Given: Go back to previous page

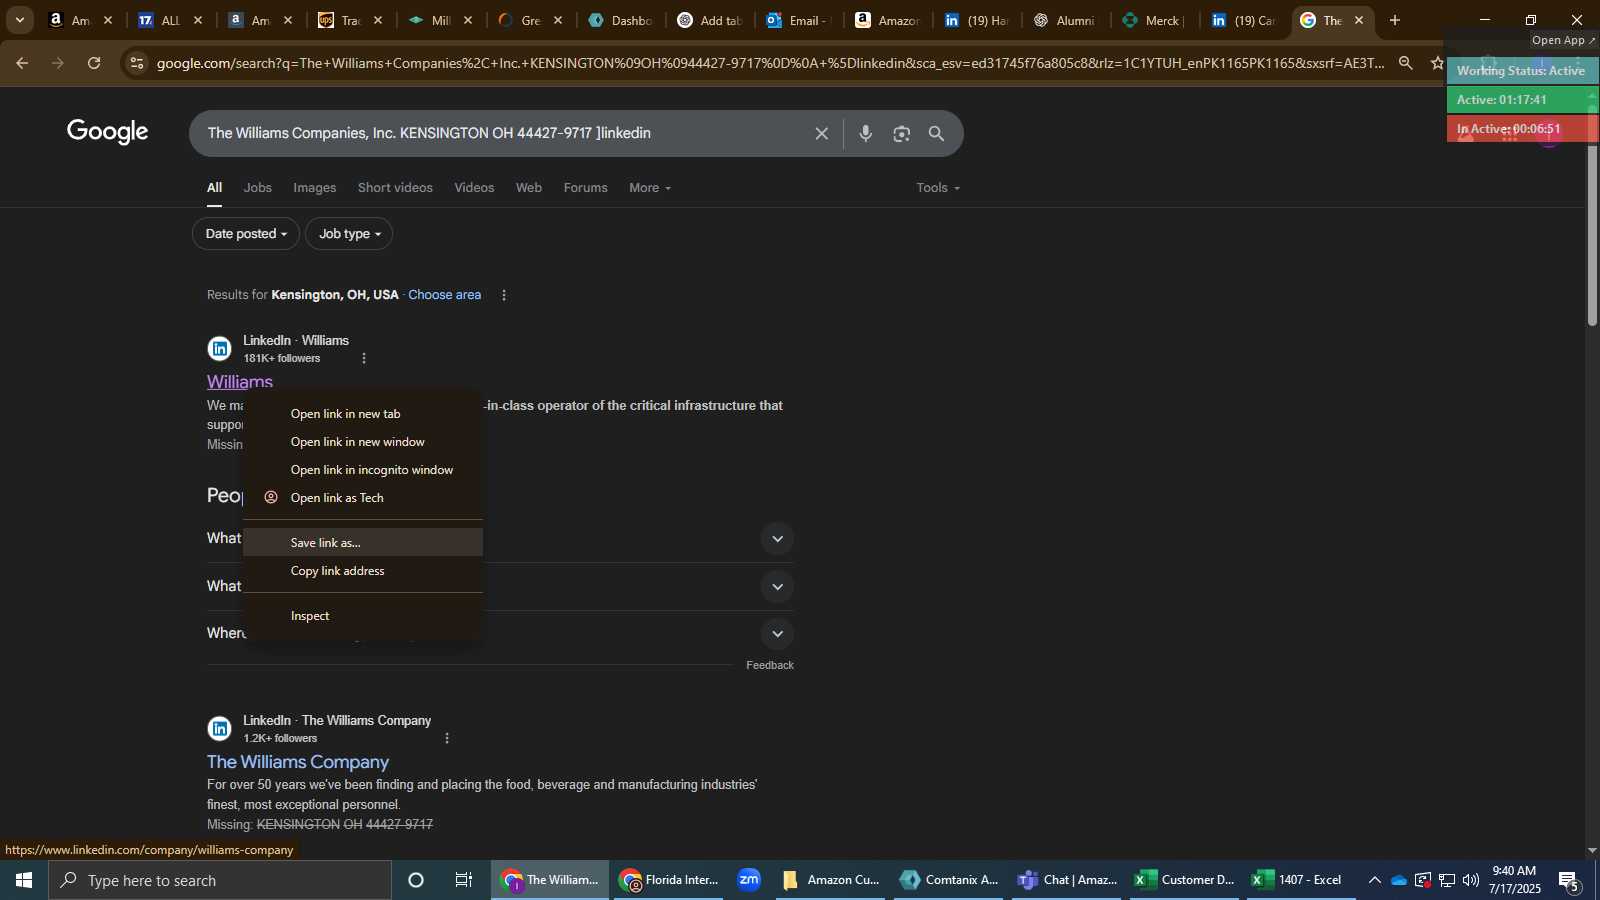Looking at the screenshot, I should pos(22,63).
